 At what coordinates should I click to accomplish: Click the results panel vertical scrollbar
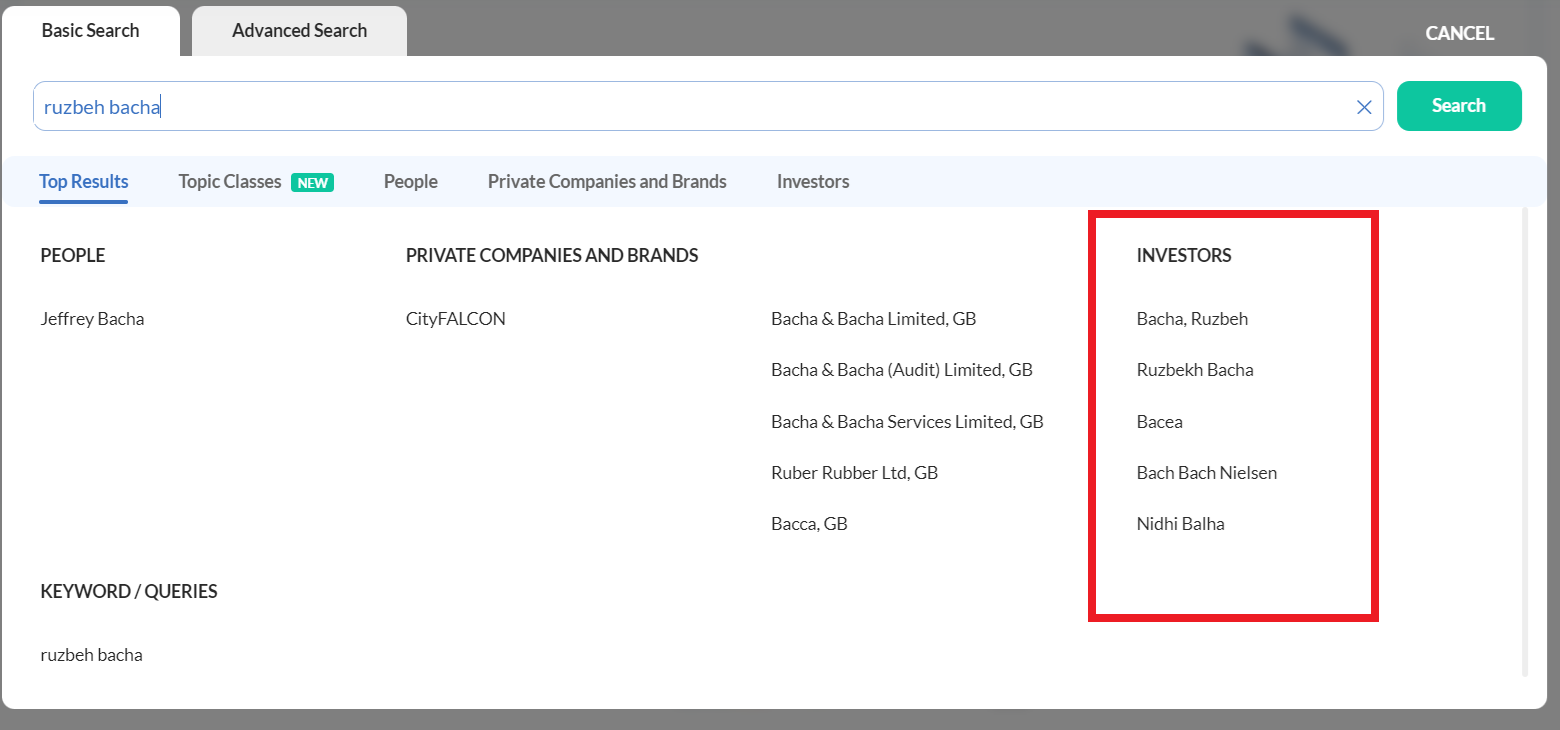1524,440
